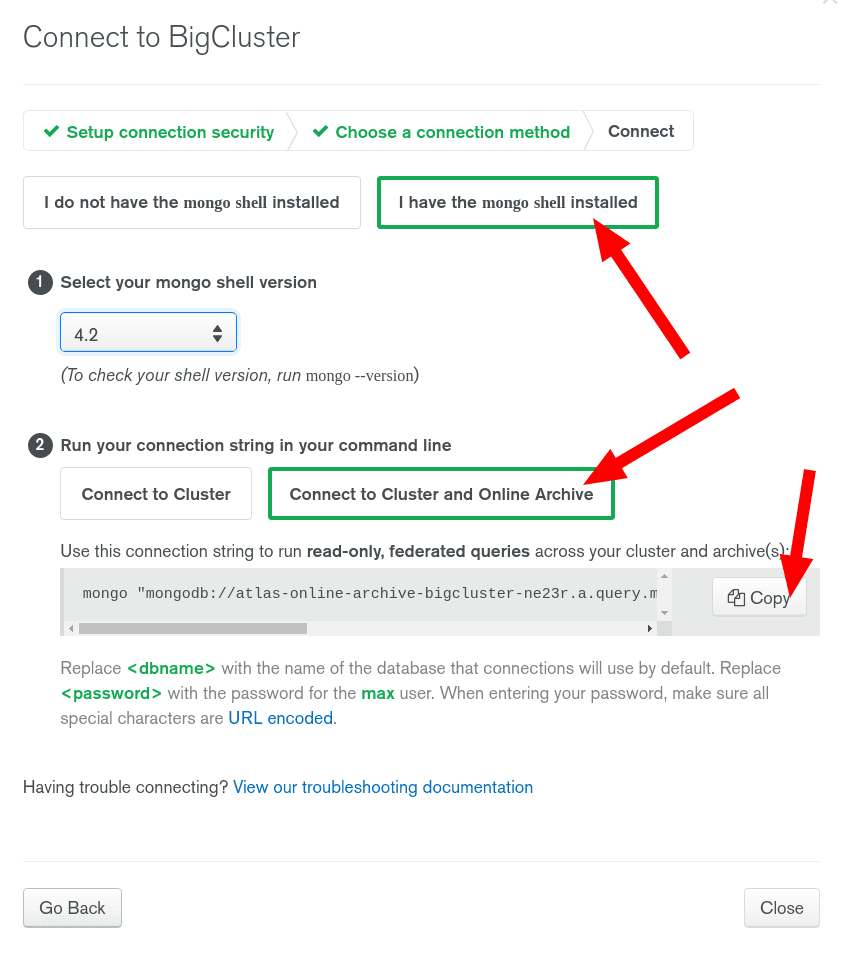Viewport: 850px width, 955px height.
Task: Click the connection string's left scroll arrow
Action: [70, 629]
